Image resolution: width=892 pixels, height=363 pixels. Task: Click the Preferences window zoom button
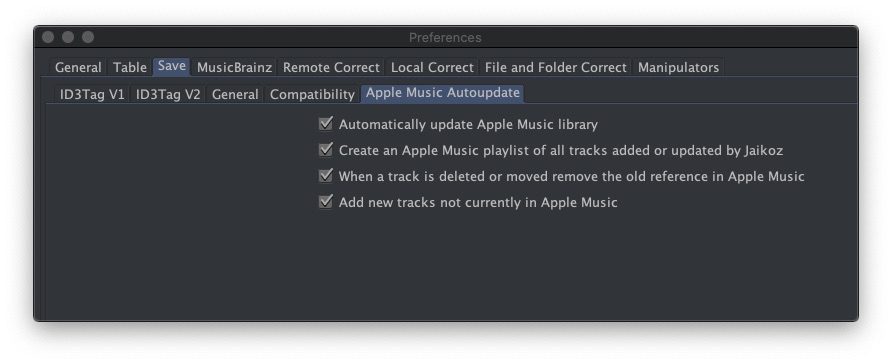click(x=88, y=37)
